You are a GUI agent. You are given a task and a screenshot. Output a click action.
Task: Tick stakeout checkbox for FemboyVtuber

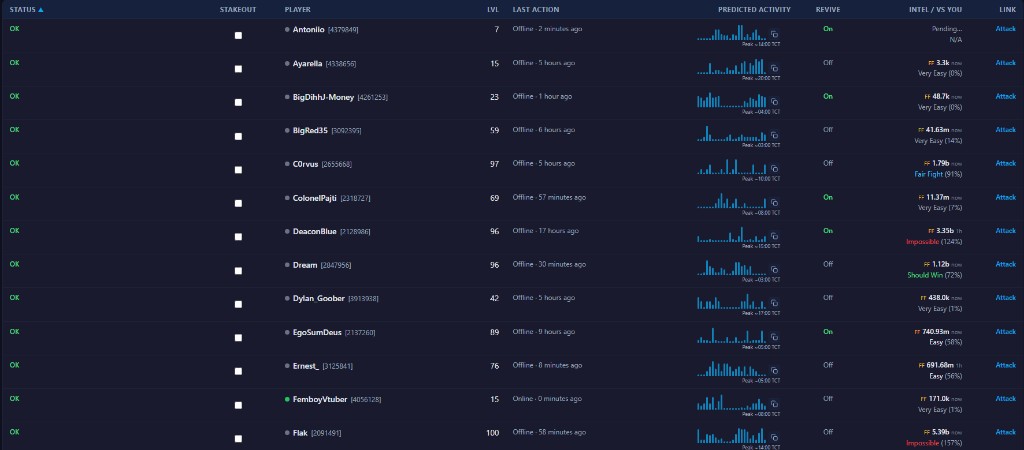238,405
